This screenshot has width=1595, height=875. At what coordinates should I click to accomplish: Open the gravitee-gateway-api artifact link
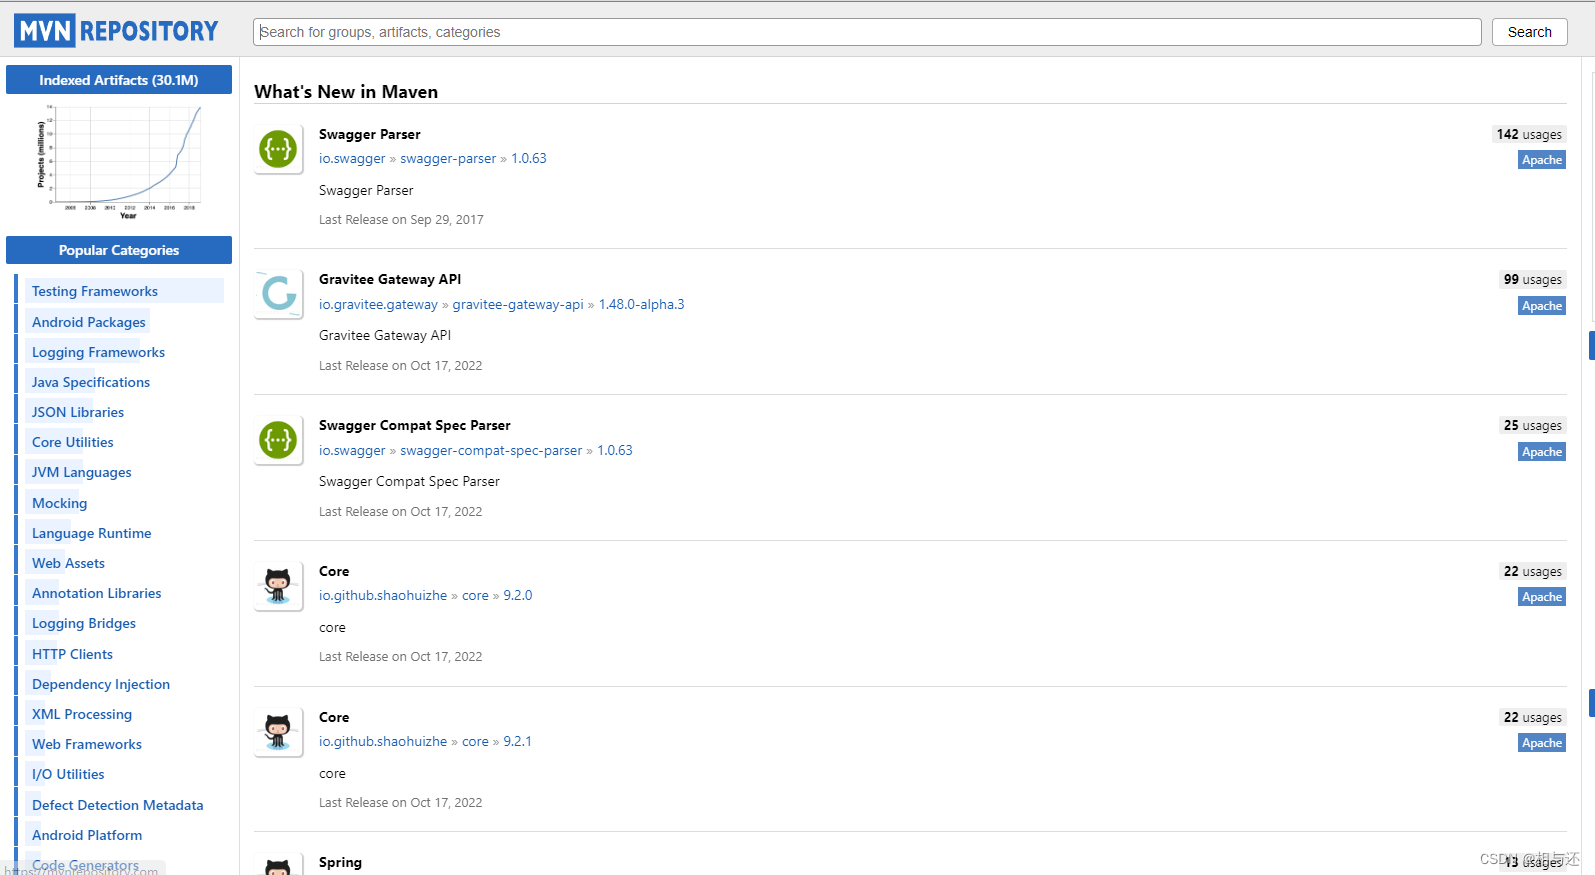pyautogui.click(x=518, y=304)
